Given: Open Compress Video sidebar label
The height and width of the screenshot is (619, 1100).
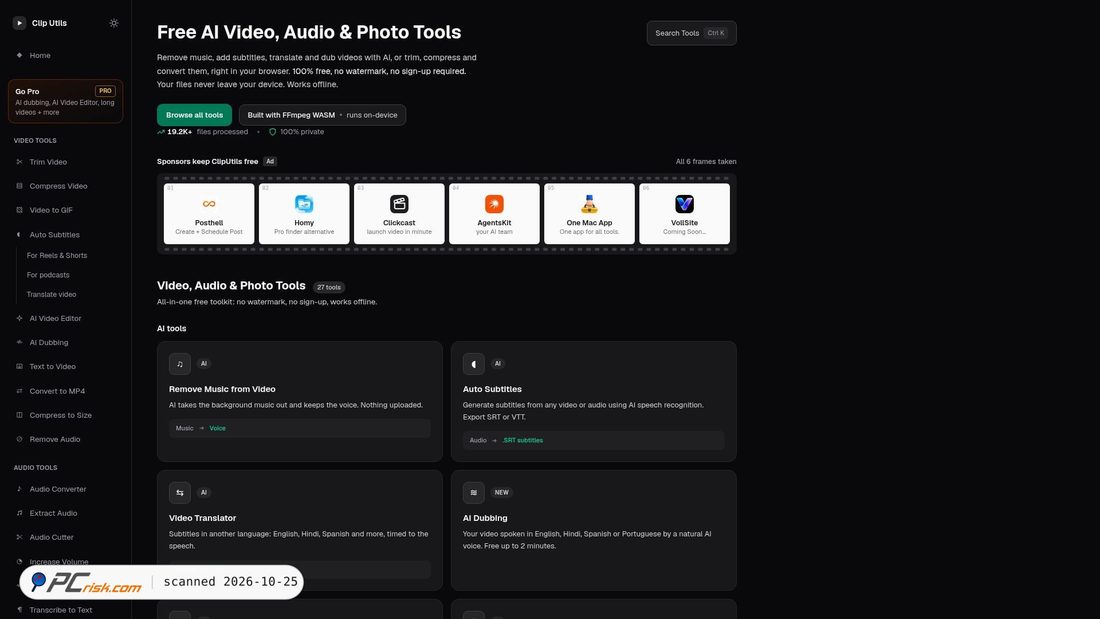Looking at the screenshot, I should coord(58,186).
